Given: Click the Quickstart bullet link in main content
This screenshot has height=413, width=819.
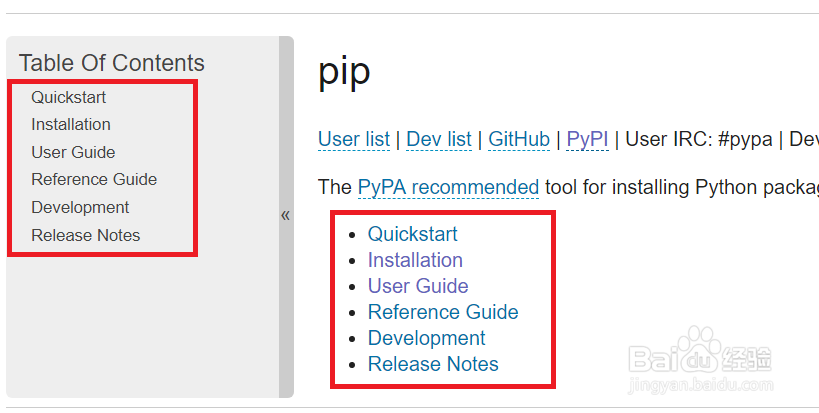Looking at the screenshot, I should [412, 234].
